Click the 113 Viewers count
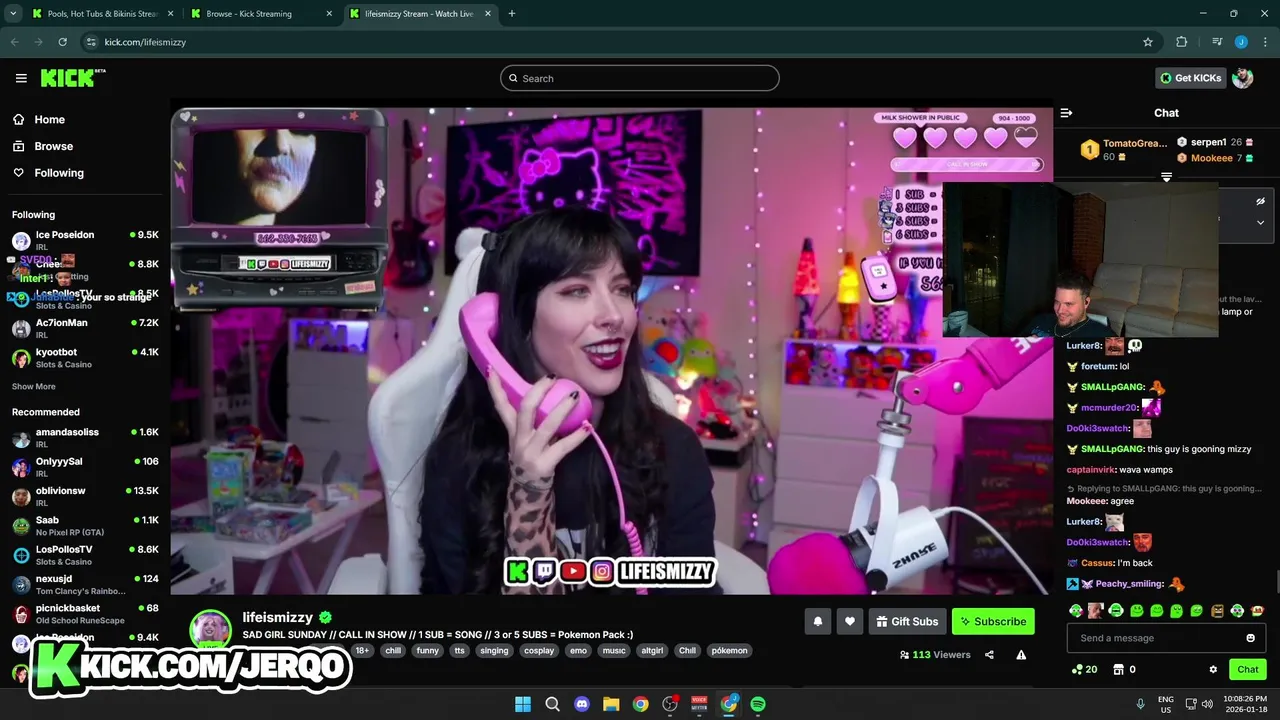 (x=935, y=655)
